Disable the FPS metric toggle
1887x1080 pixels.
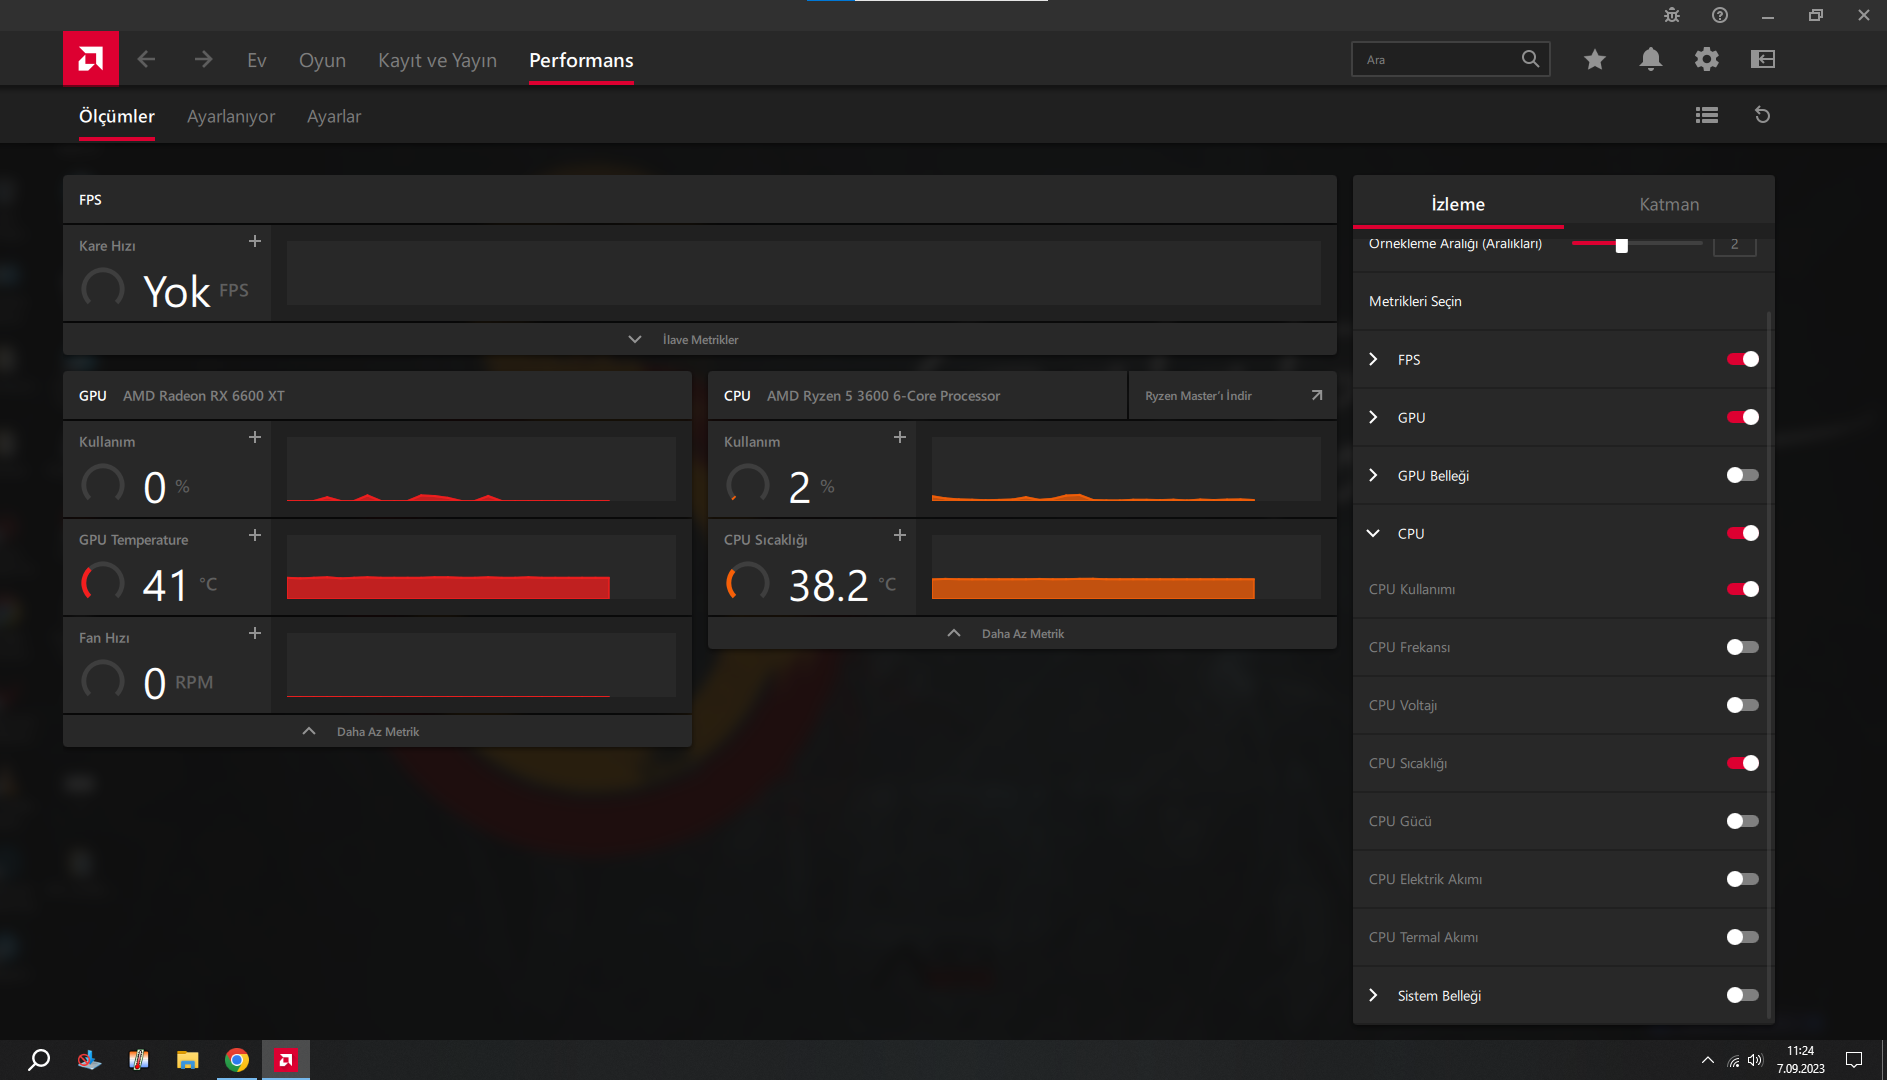[1742, 359]
